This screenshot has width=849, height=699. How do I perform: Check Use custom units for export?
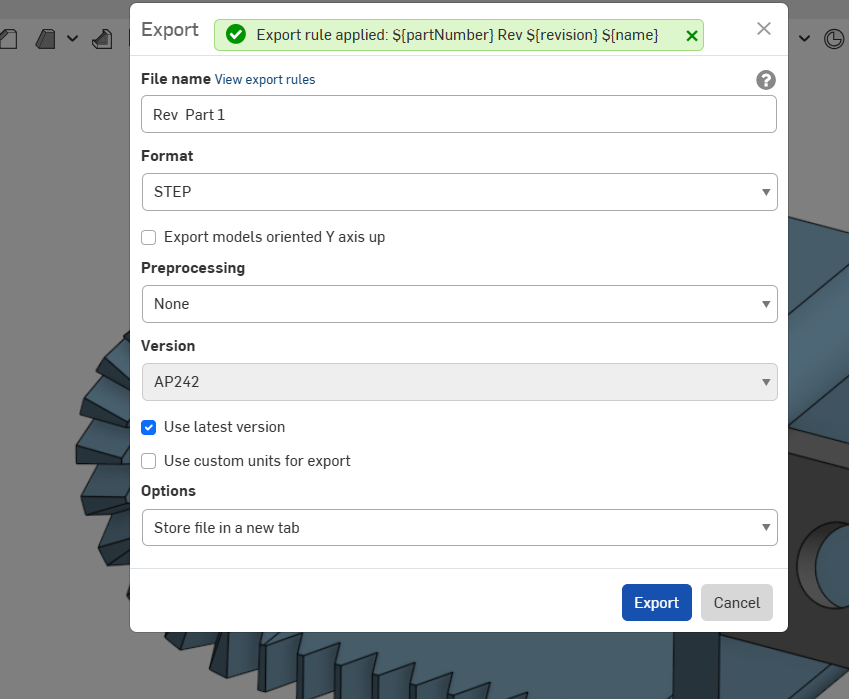tap(149, 461)
